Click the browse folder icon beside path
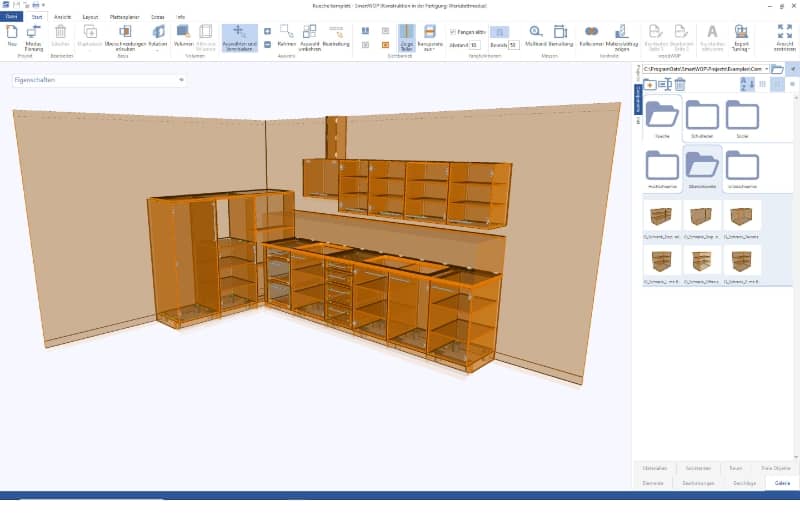This screenshot has height=520, width=800. (x=777, y=68)
